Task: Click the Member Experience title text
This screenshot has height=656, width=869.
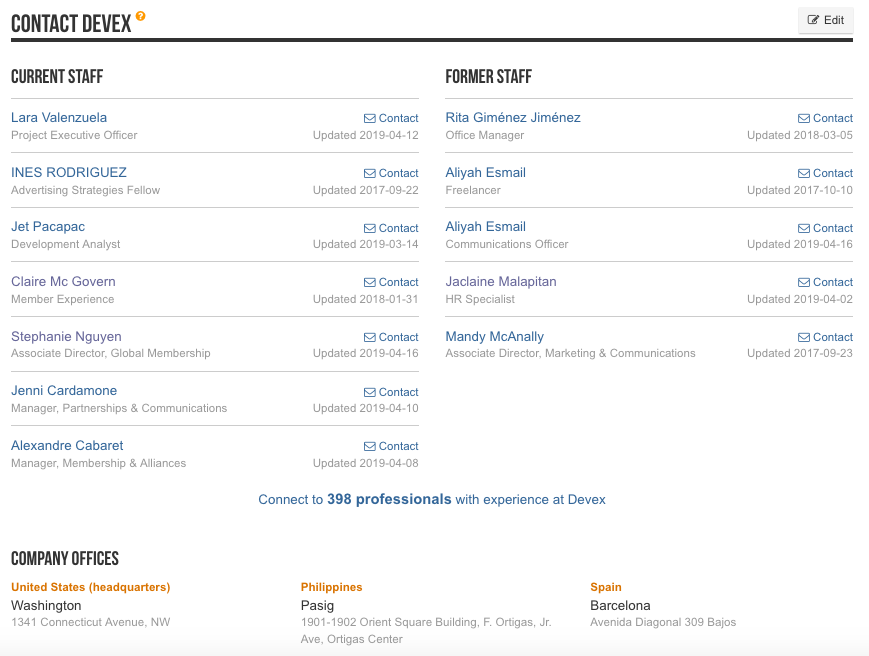Action: [63, 299]
